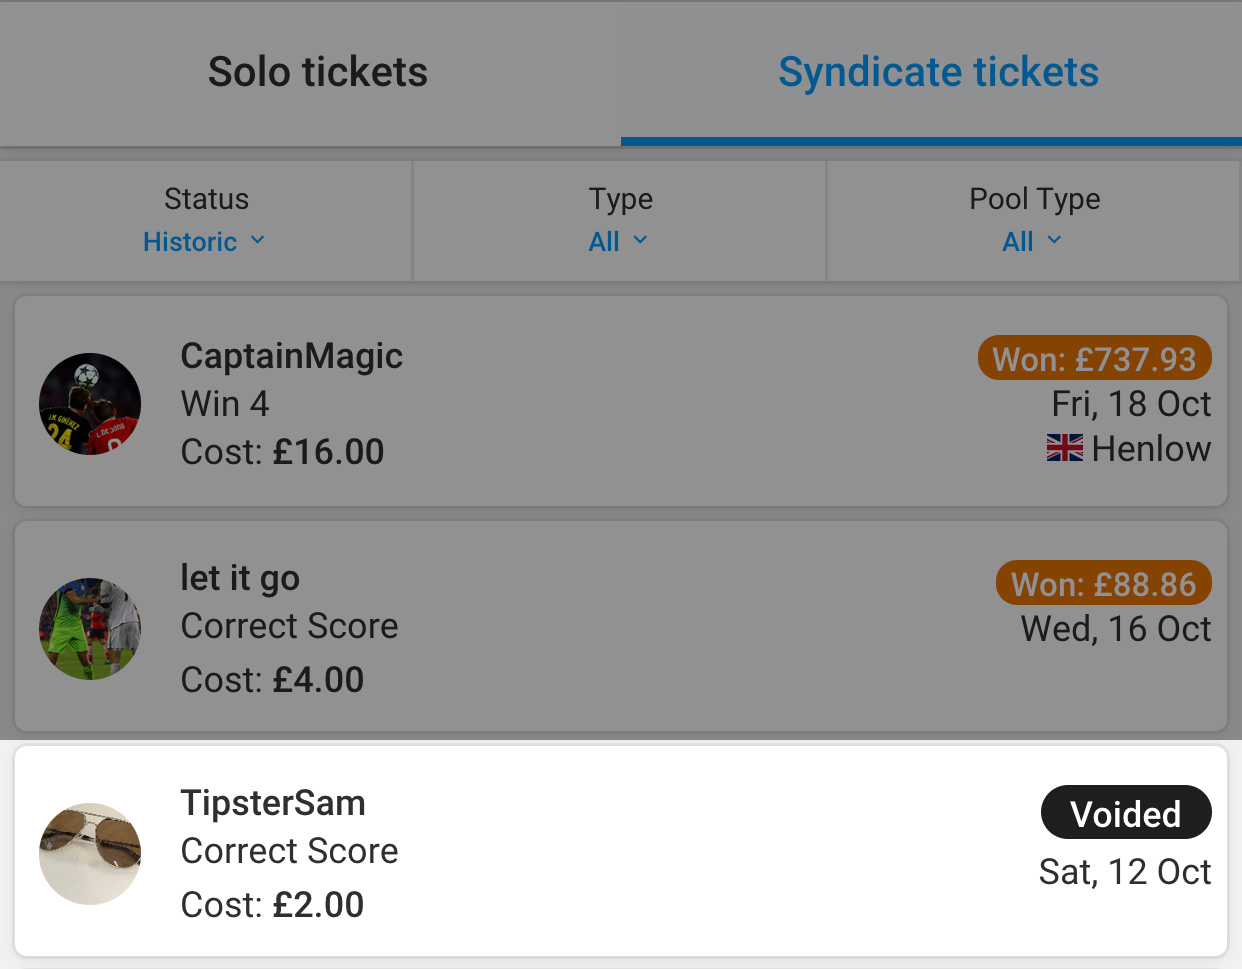Click the Type filter chevron arrow
The width and height of the screenshot is (1242, 969).
pos(641,240)
